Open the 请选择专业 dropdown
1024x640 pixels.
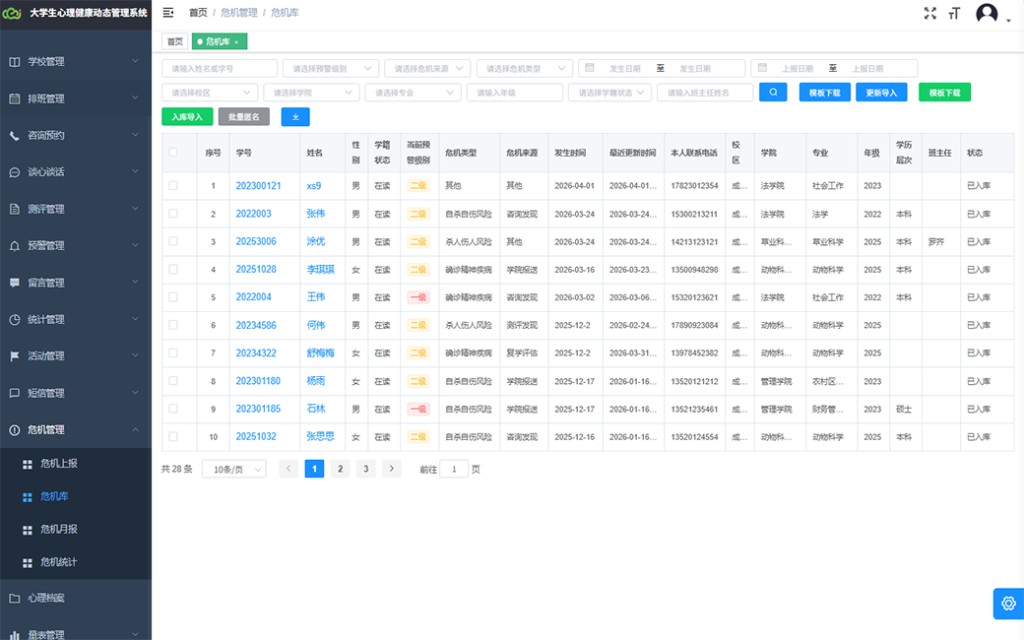point(413,92)
